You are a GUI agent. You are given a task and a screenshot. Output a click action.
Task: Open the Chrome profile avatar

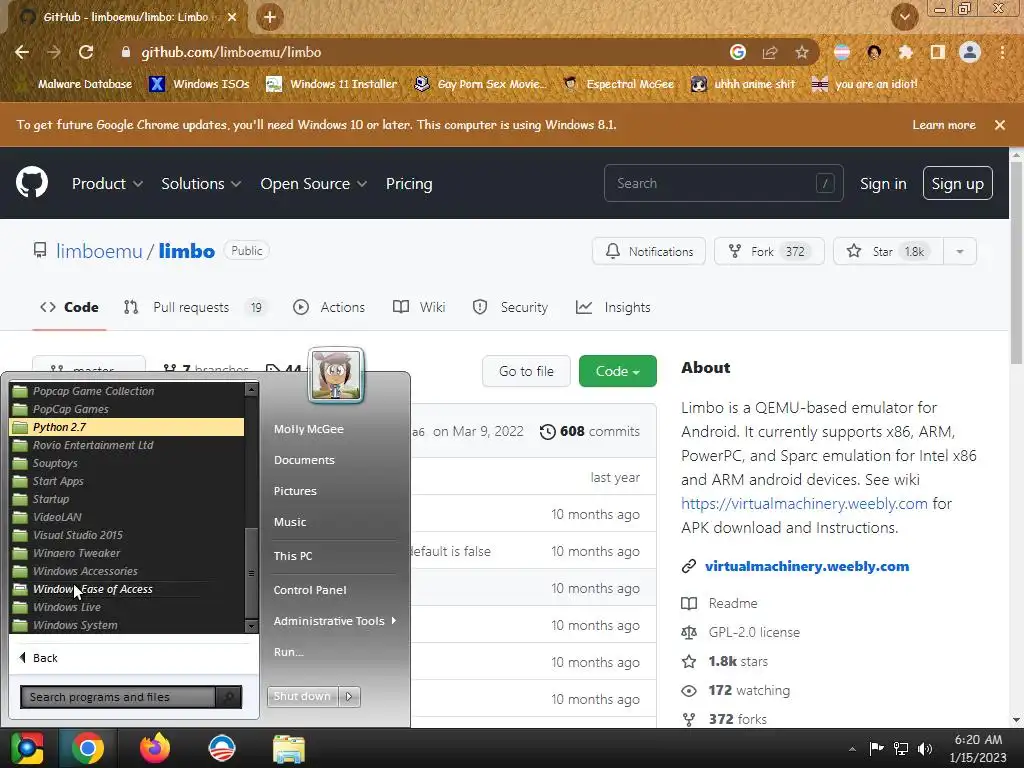pos(970,52)
